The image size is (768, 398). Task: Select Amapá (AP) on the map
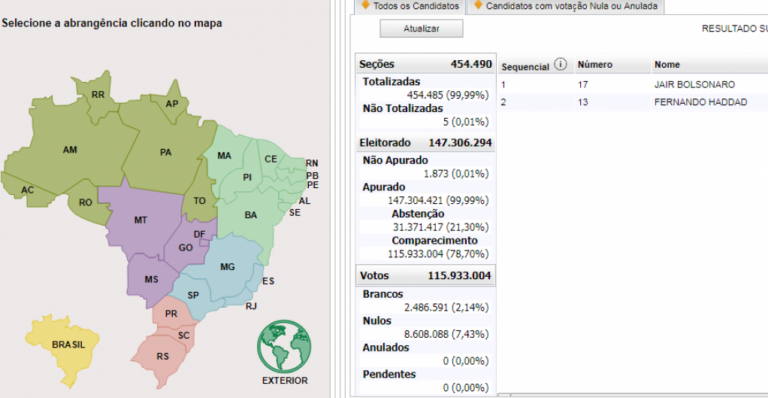[x=172, y=104]
